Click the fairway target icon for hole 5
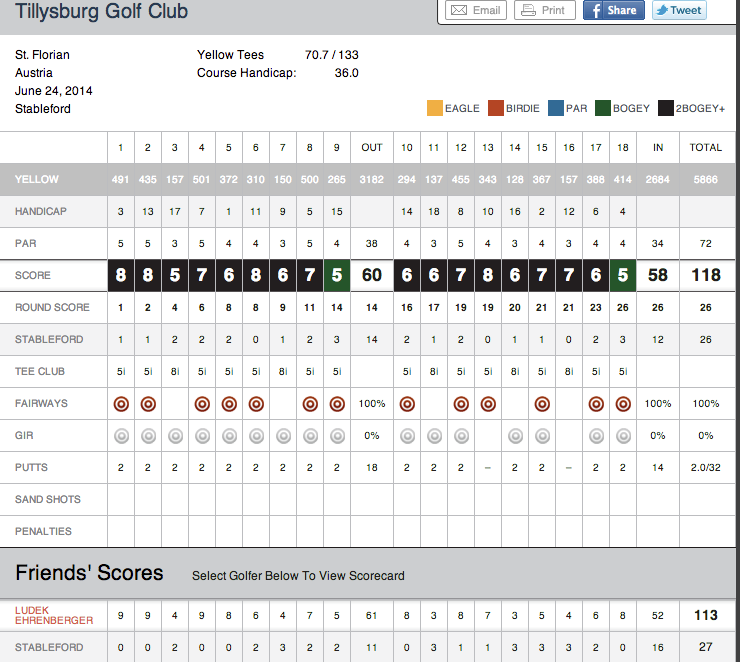 point(229,404)
